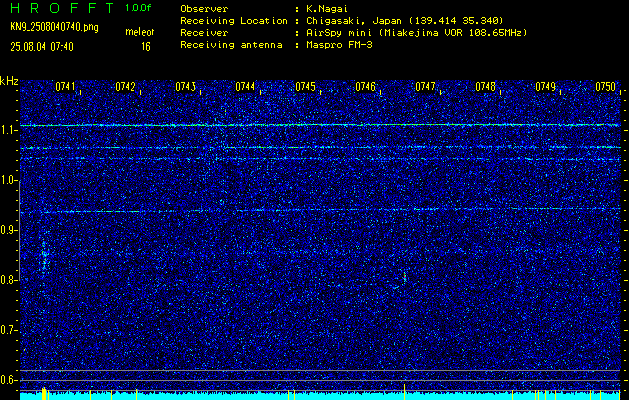The width and height of the screenshot is (629, 400).
Task: Click the Receiving antenna label
Action: (231, 45)
